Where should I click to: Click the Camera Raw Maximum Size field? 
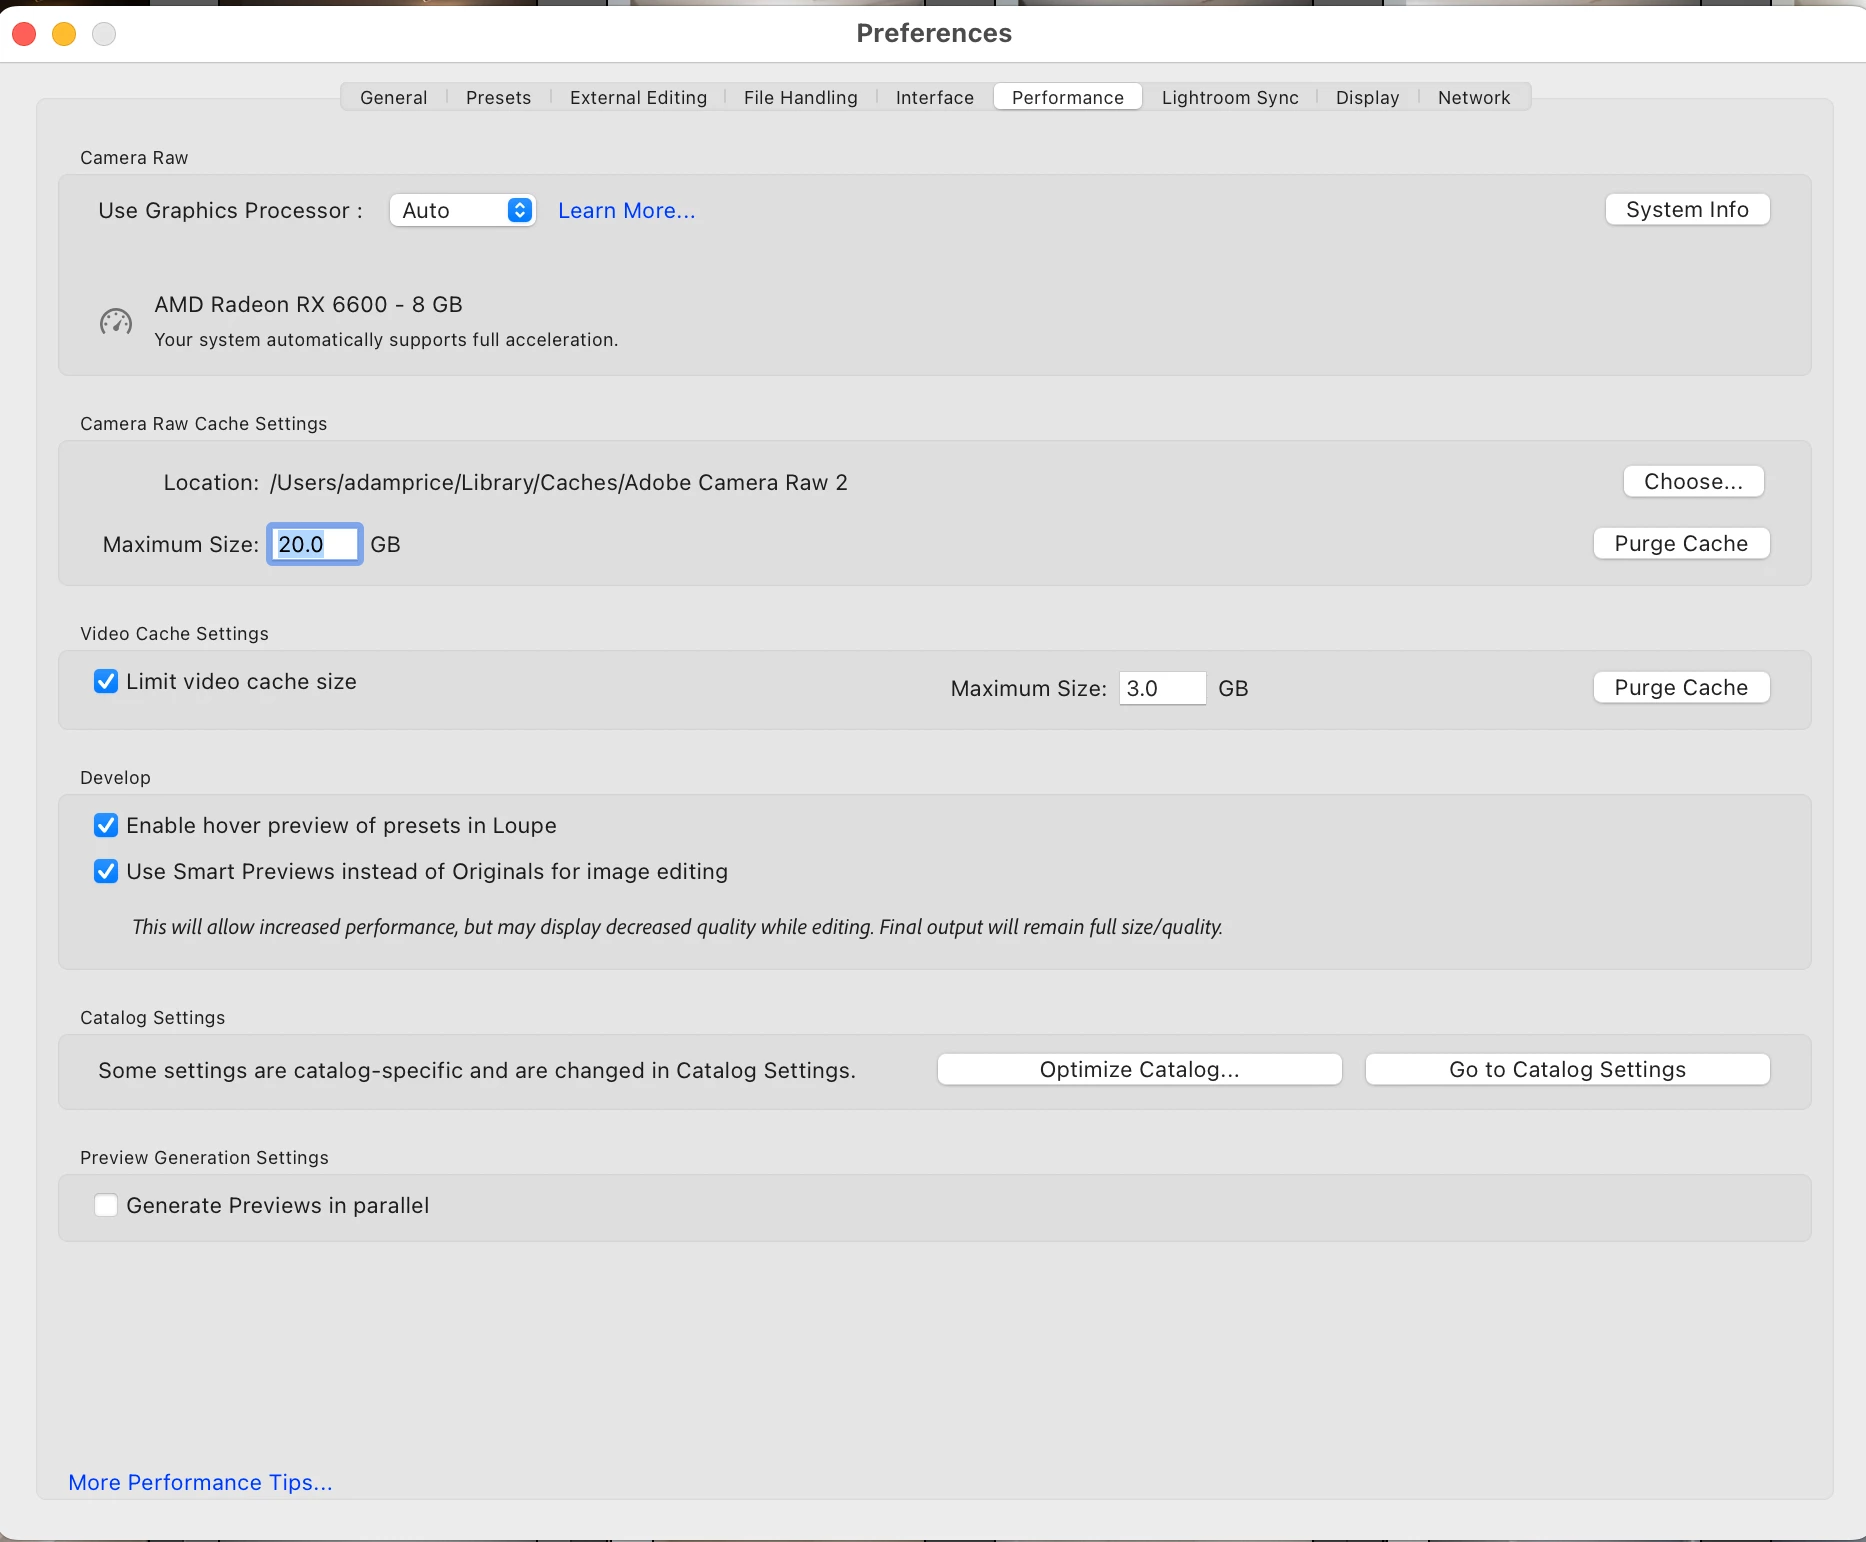pyautogui.click(x=314, y=544)
